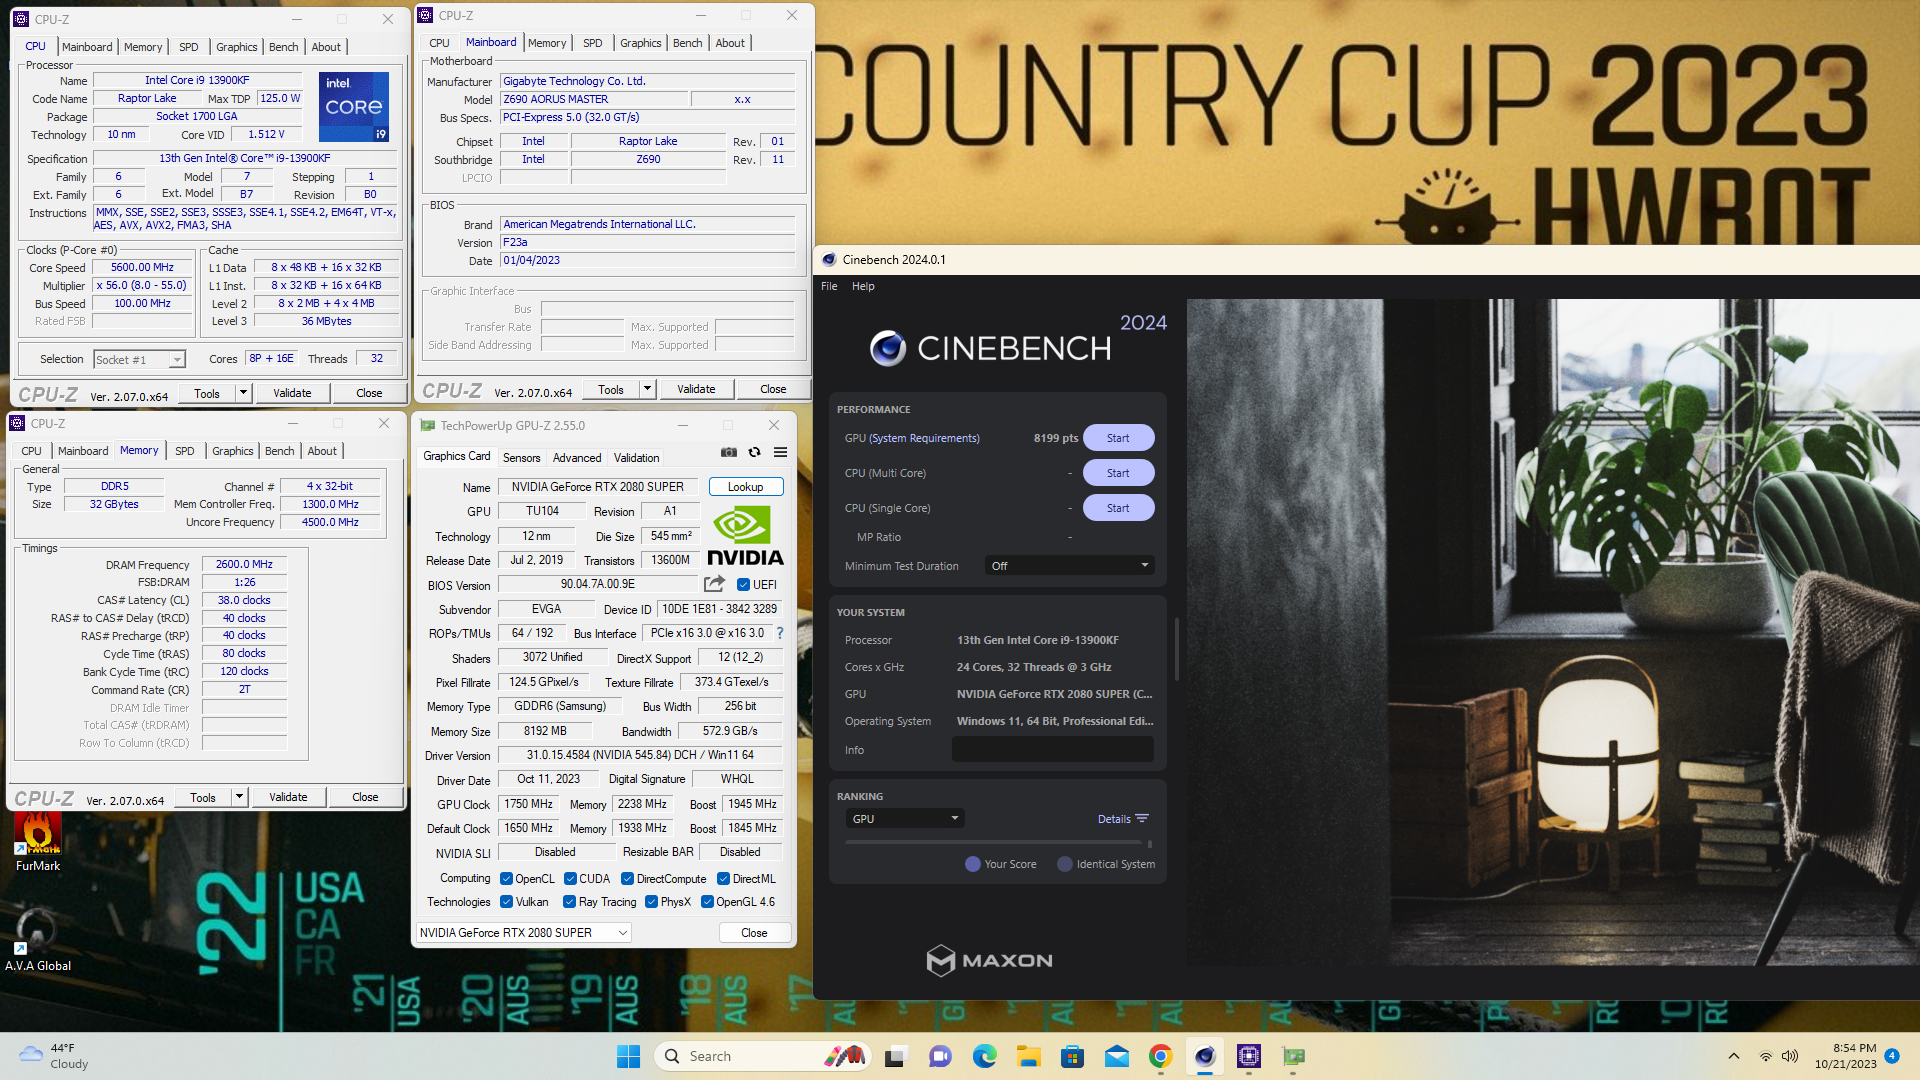This screenshot has height=1080, width=1920.
Task: Toggle the OpenCL checkbox
Action: tap(507, 879)
